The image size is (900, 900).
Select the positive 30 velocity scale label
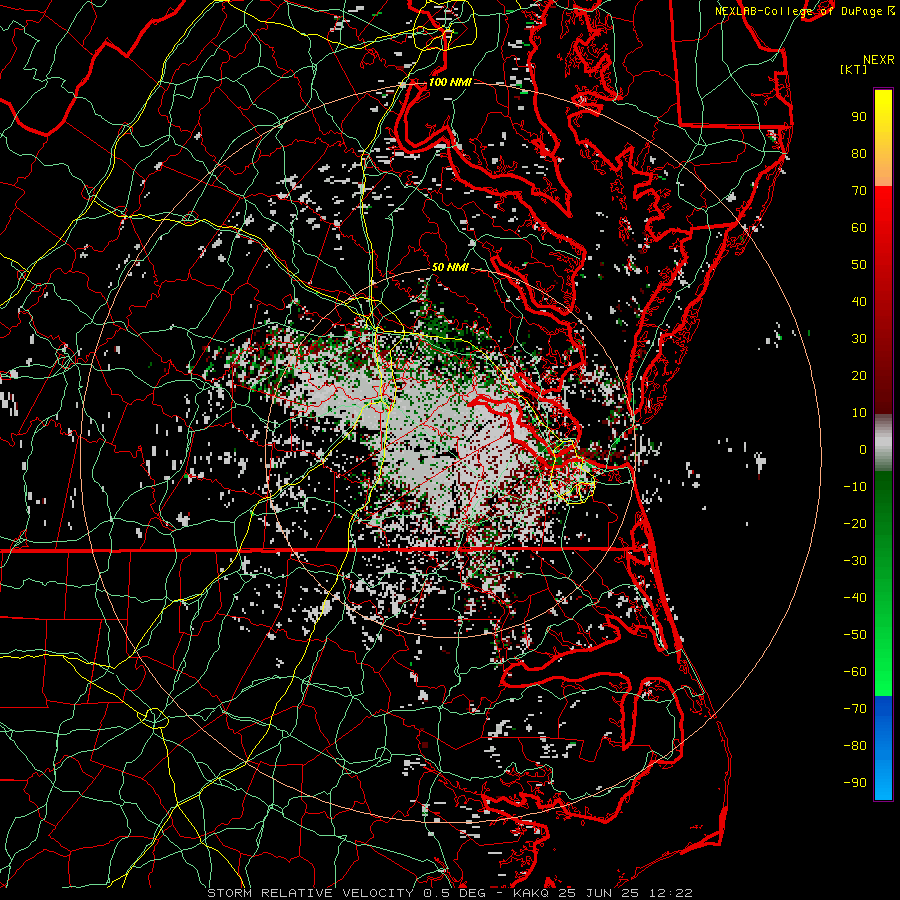pyautogui.click(x=859, y=339)
